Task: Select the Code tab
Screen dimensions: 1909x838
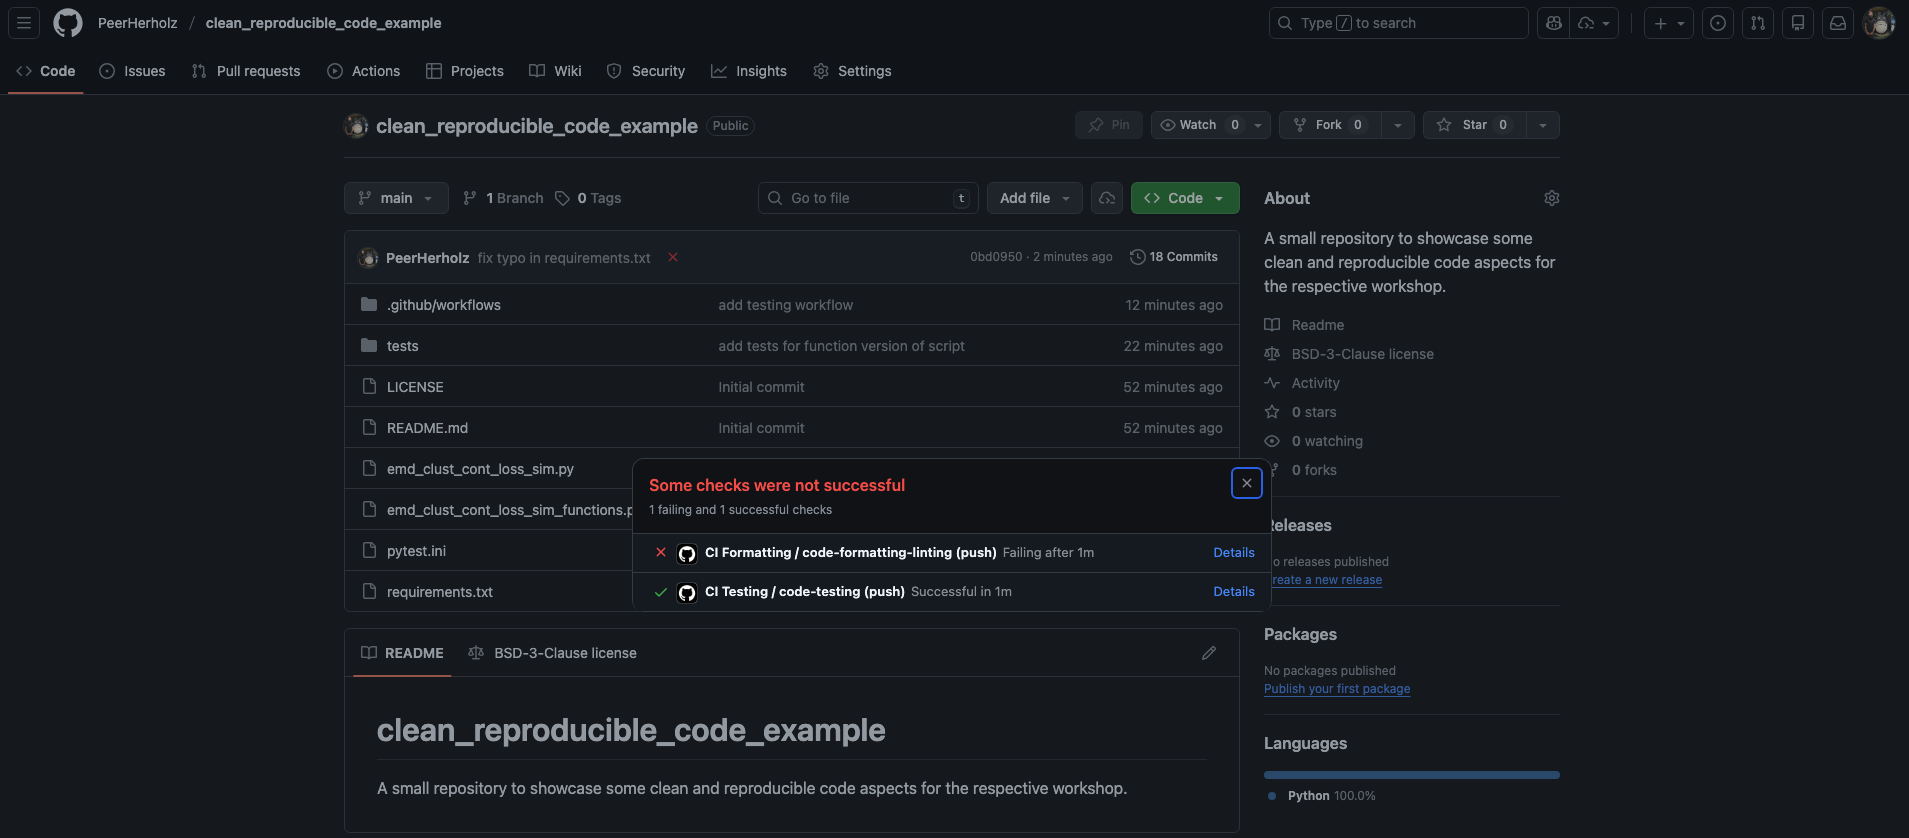Action: (x=46, y=71)
